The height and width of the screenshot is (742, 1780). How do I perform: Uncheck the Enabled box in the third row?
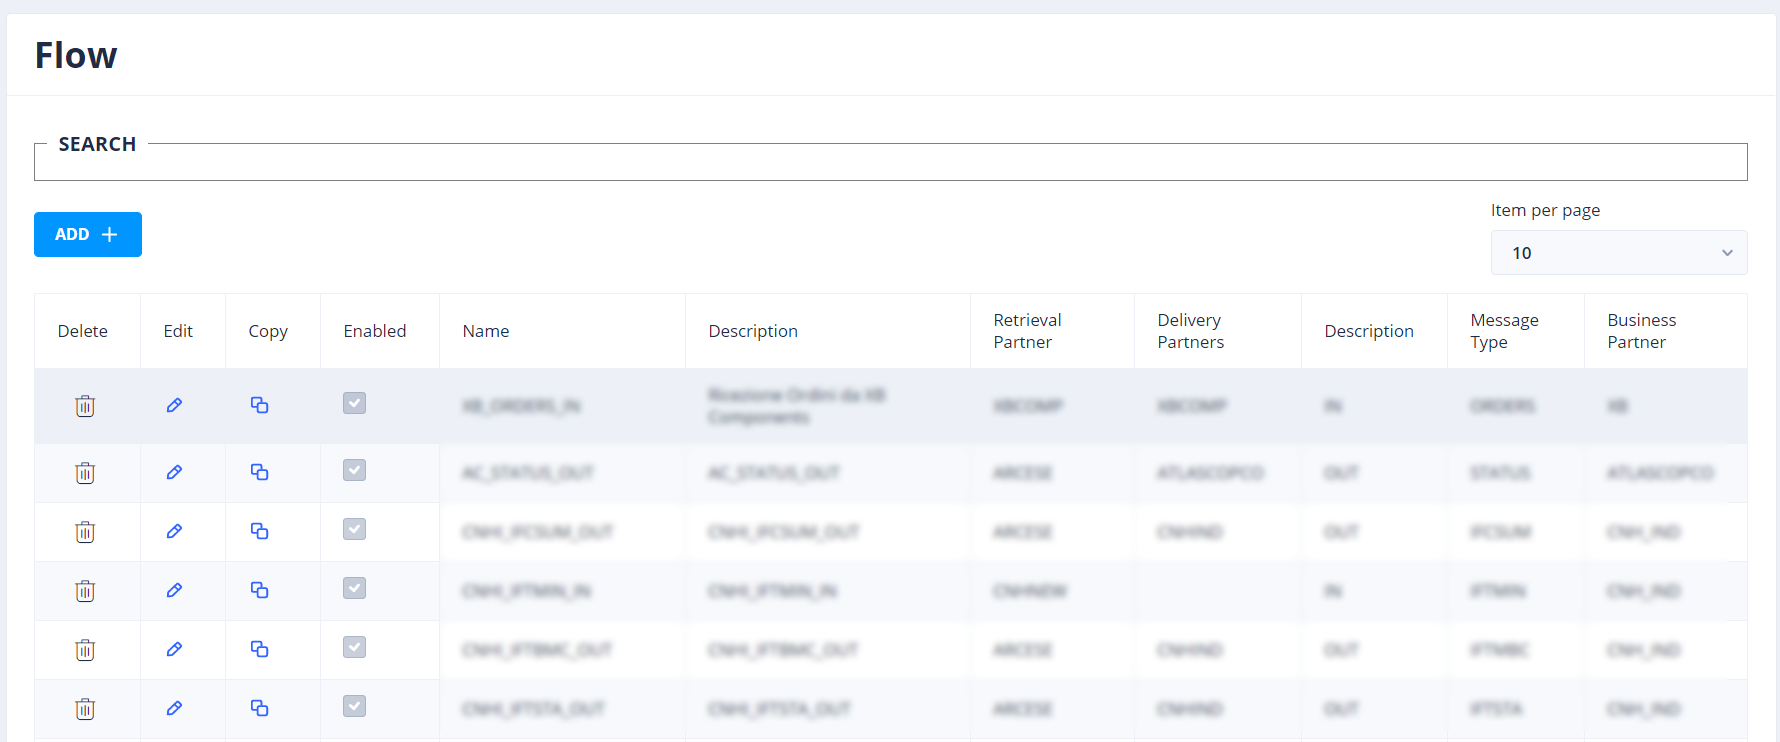(x=354, y=529)
